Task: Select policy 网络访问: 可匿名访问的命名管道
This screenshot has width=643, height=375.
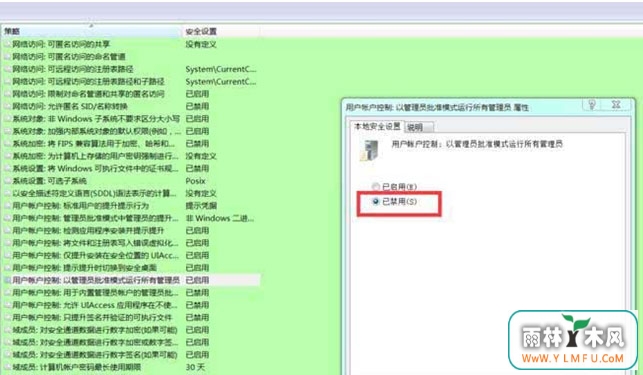Action: tap(68, 57)
